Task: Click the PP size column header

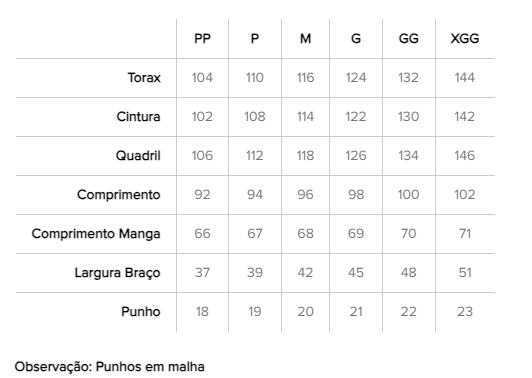Action: (202, 39)
